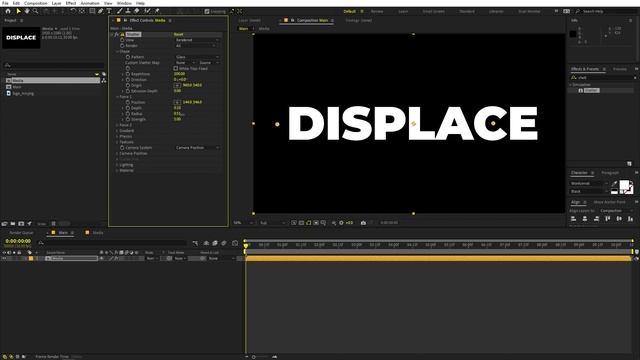
Task: Open Graph Editor in timeline
Action: 235,243
